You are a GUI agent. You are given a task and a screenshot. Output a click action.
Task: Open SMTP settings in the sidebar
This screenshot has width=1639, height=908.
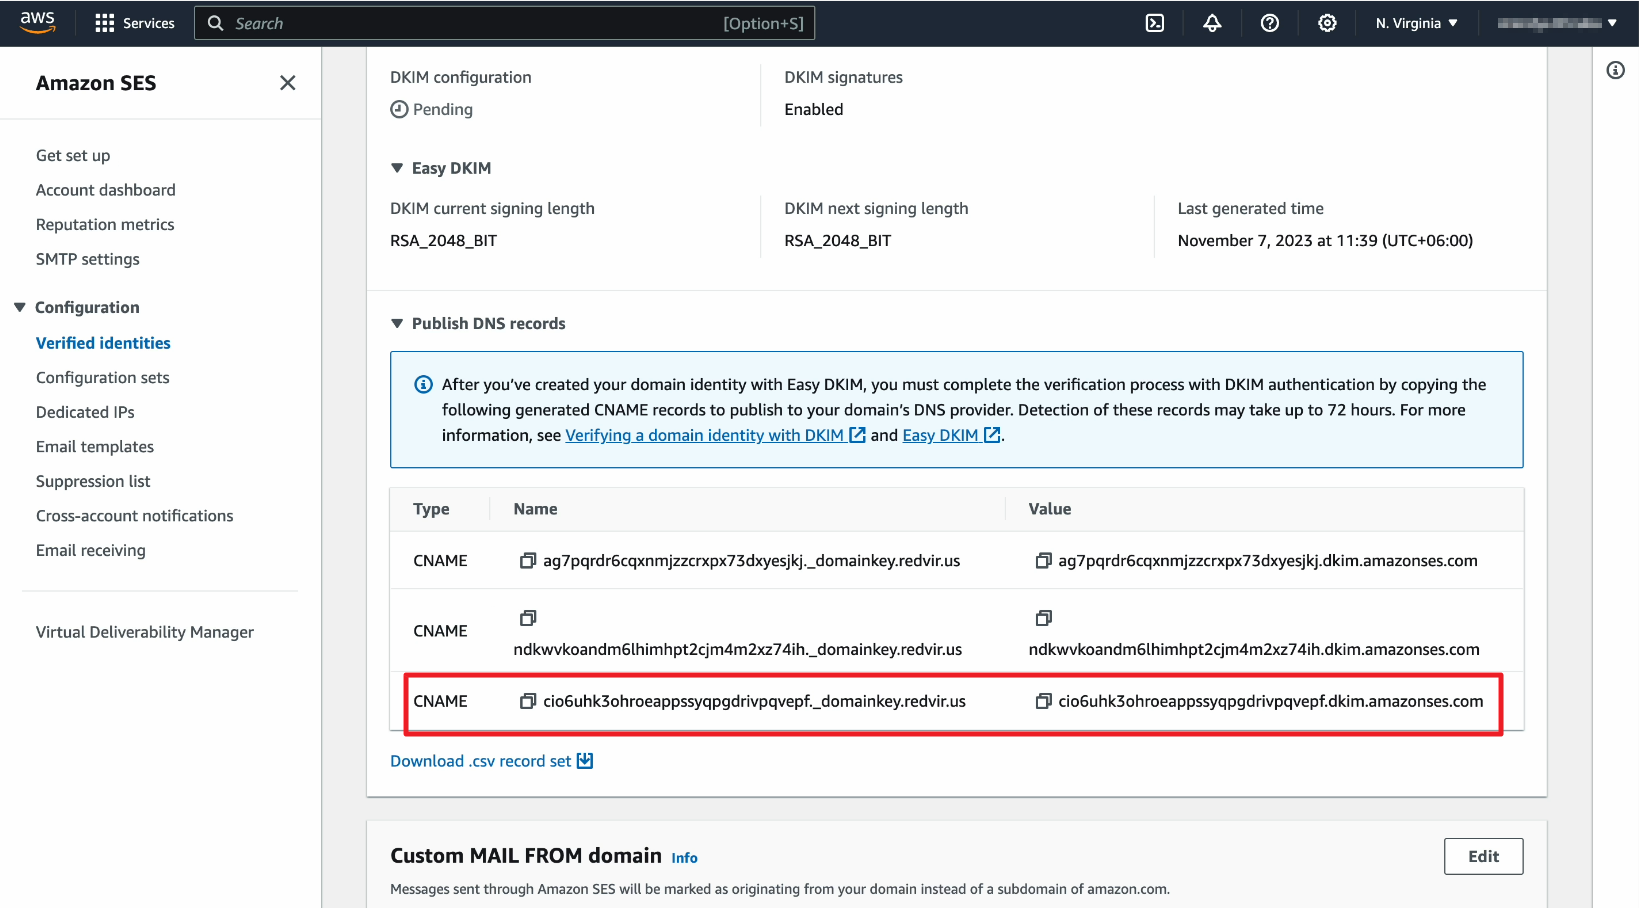pos(88,259)
